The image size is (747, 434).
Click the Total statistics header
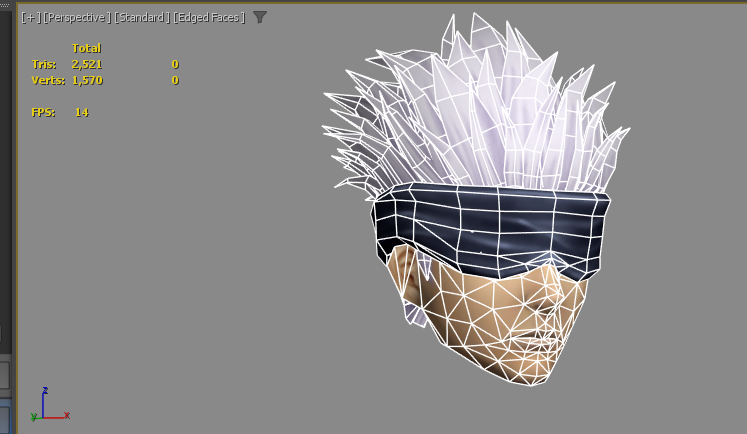pos(86,48)
